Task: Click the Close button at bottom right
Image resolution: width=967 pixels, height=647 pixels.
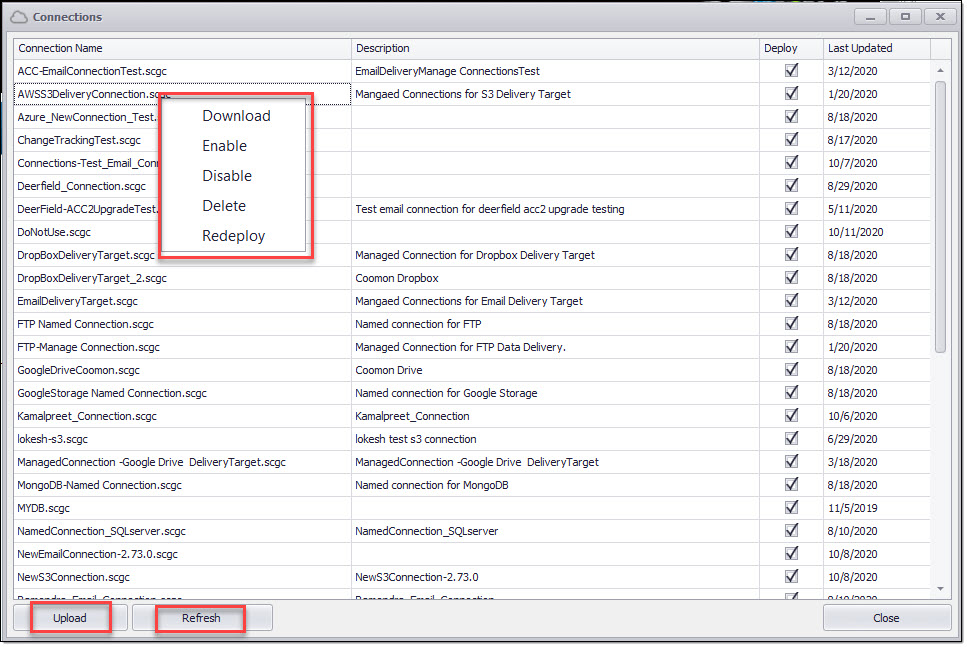Action: point(886,618)
